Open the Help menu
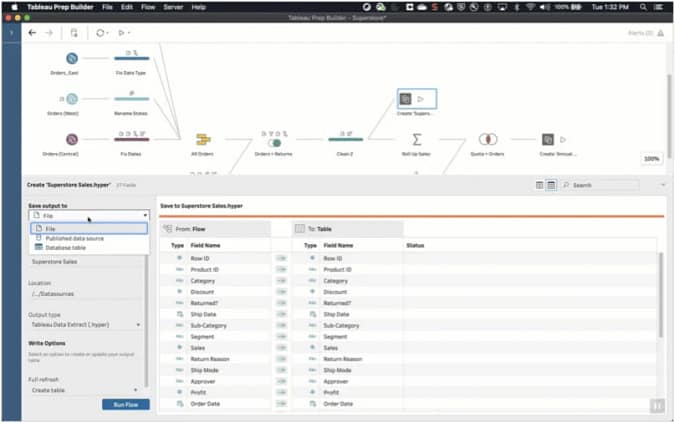Screen dimensions: 675x423 [x=198, y=7]
